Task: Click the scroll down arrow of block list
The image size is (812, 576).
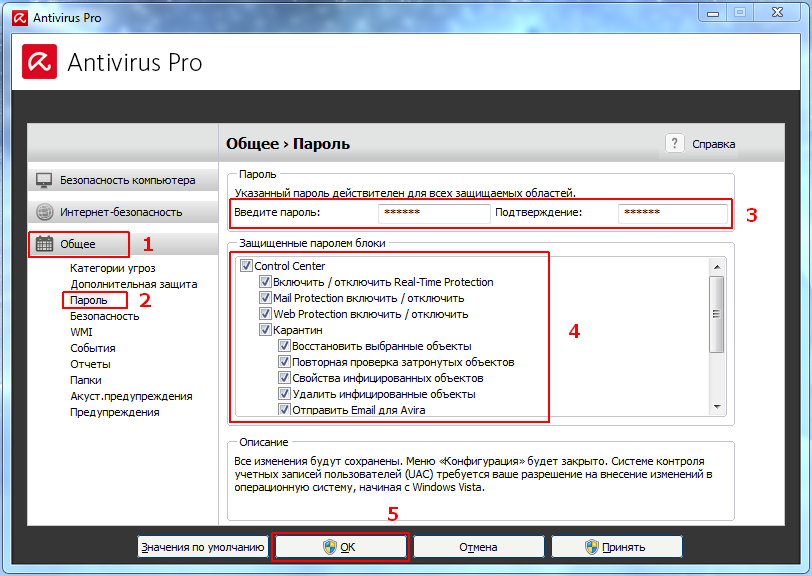Action: (x=717, y=407)
